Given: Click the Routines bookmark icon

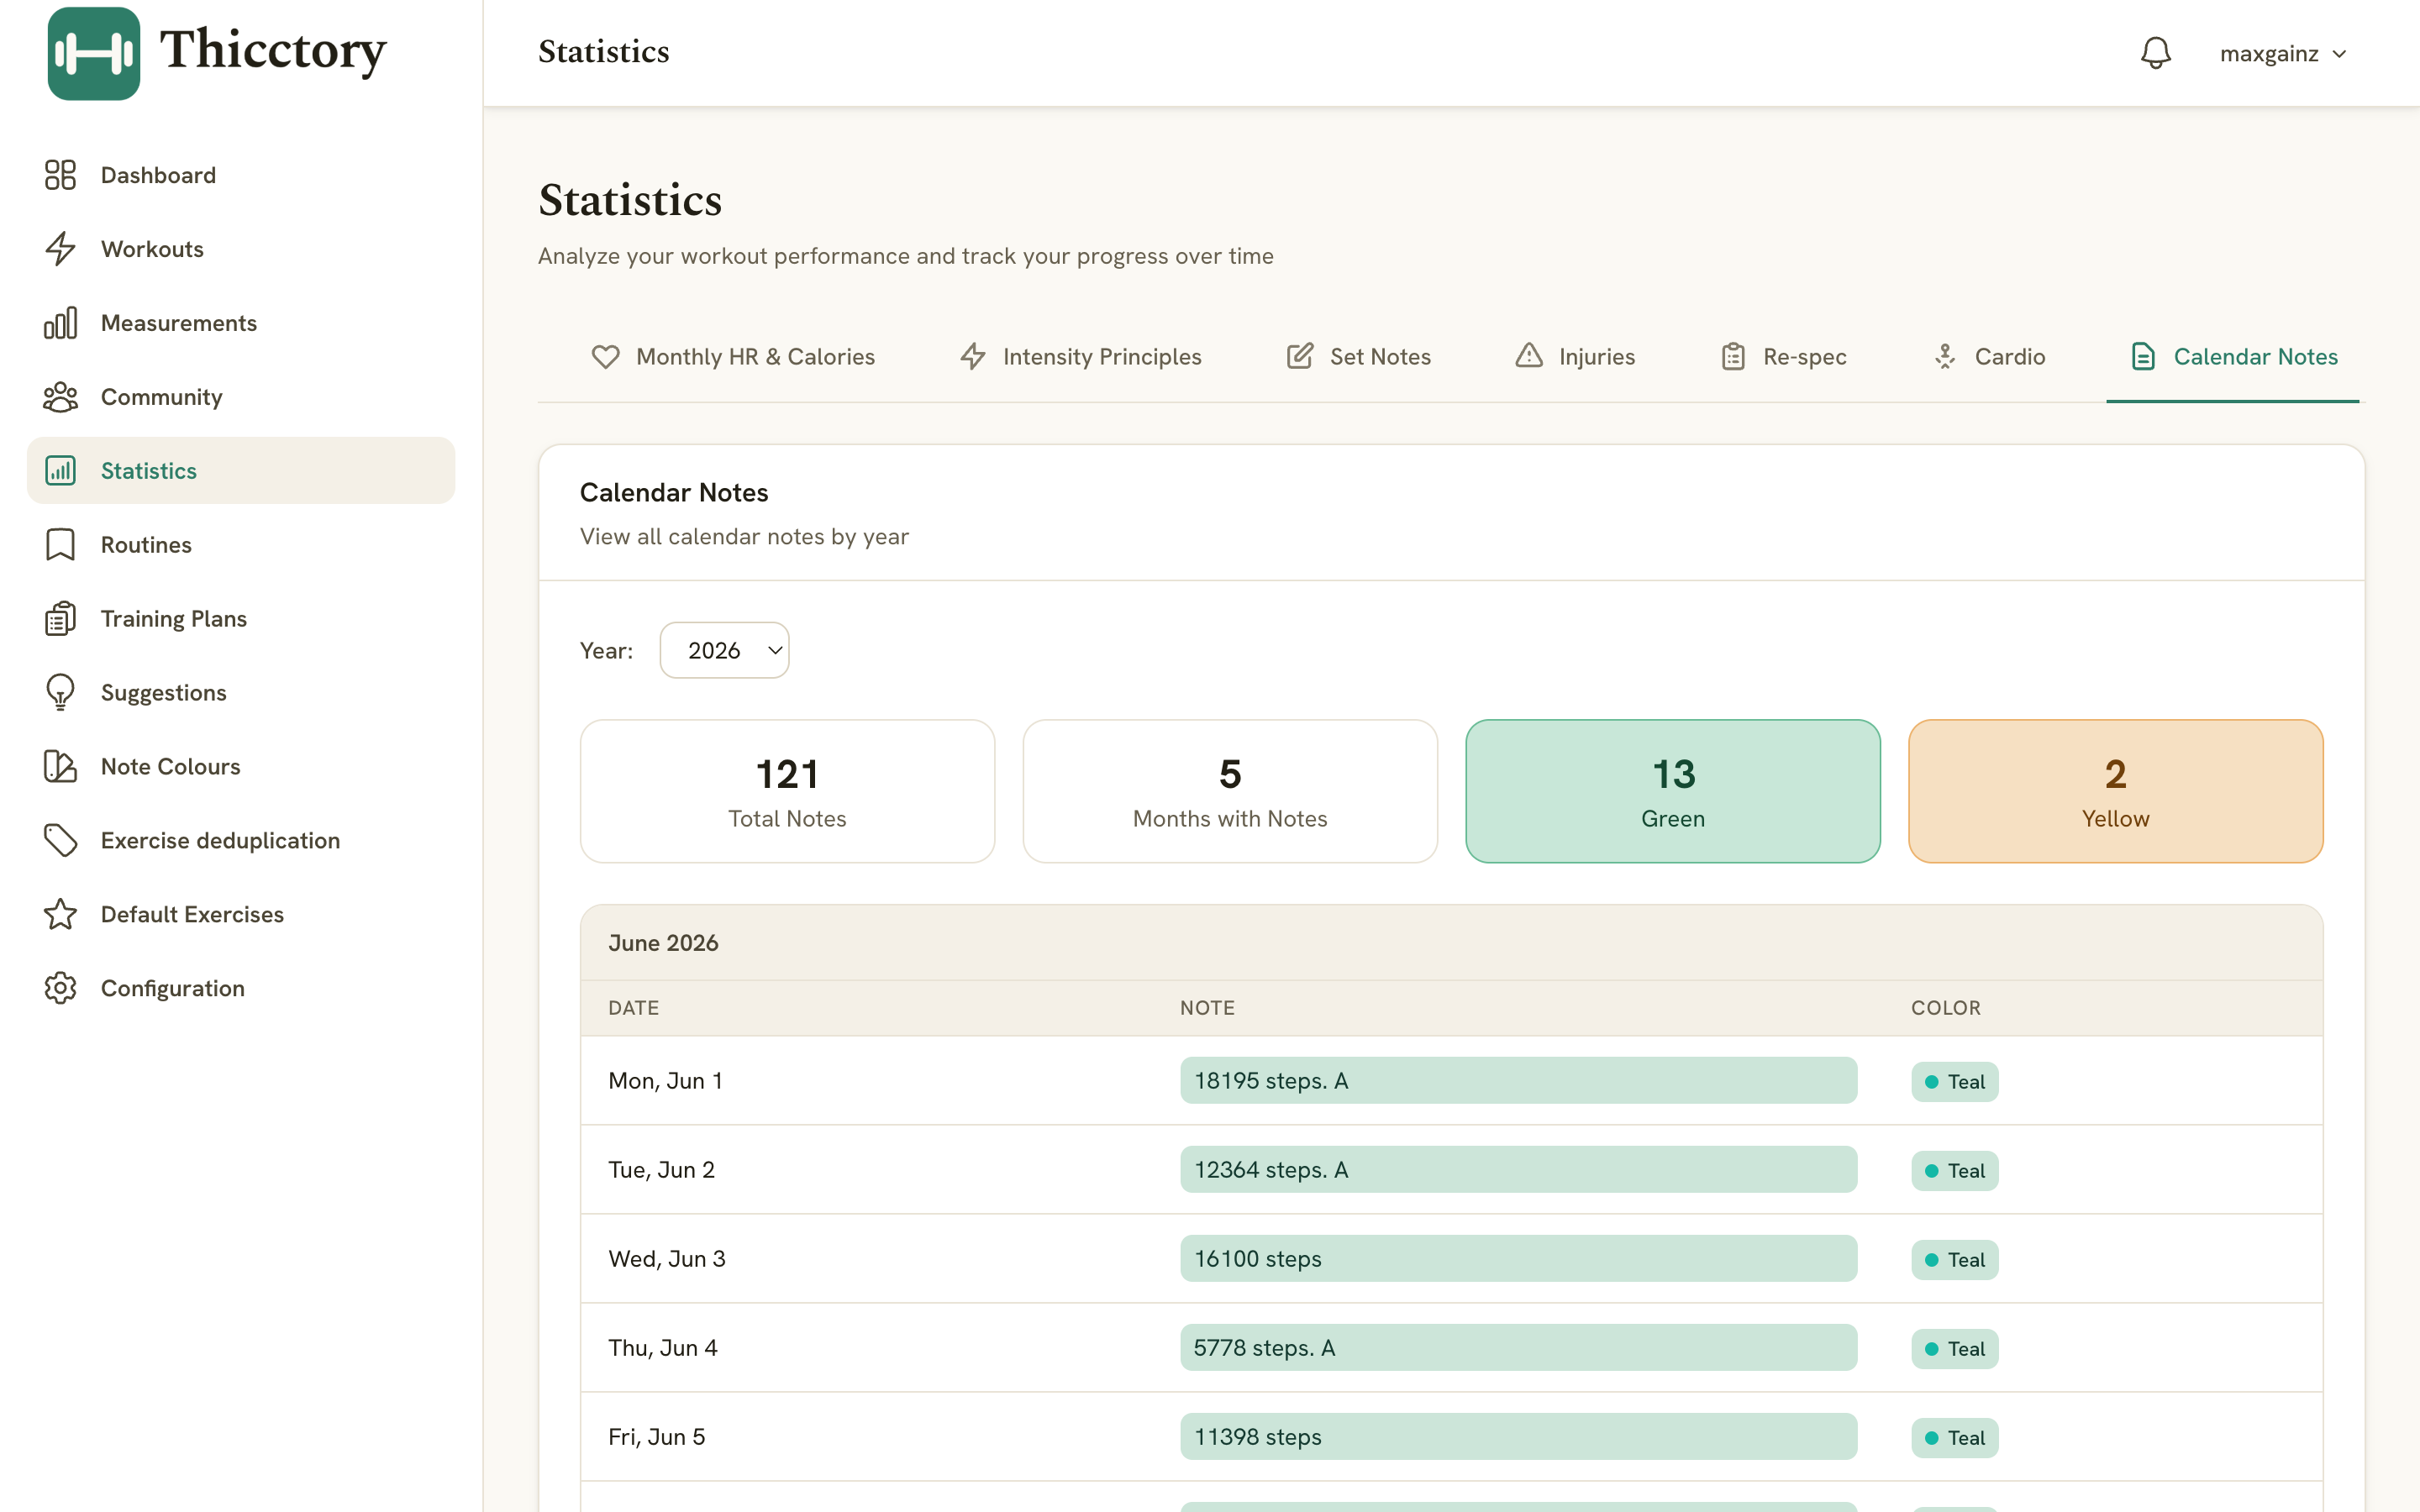Looking at the screenshot, I should (60, 545).
